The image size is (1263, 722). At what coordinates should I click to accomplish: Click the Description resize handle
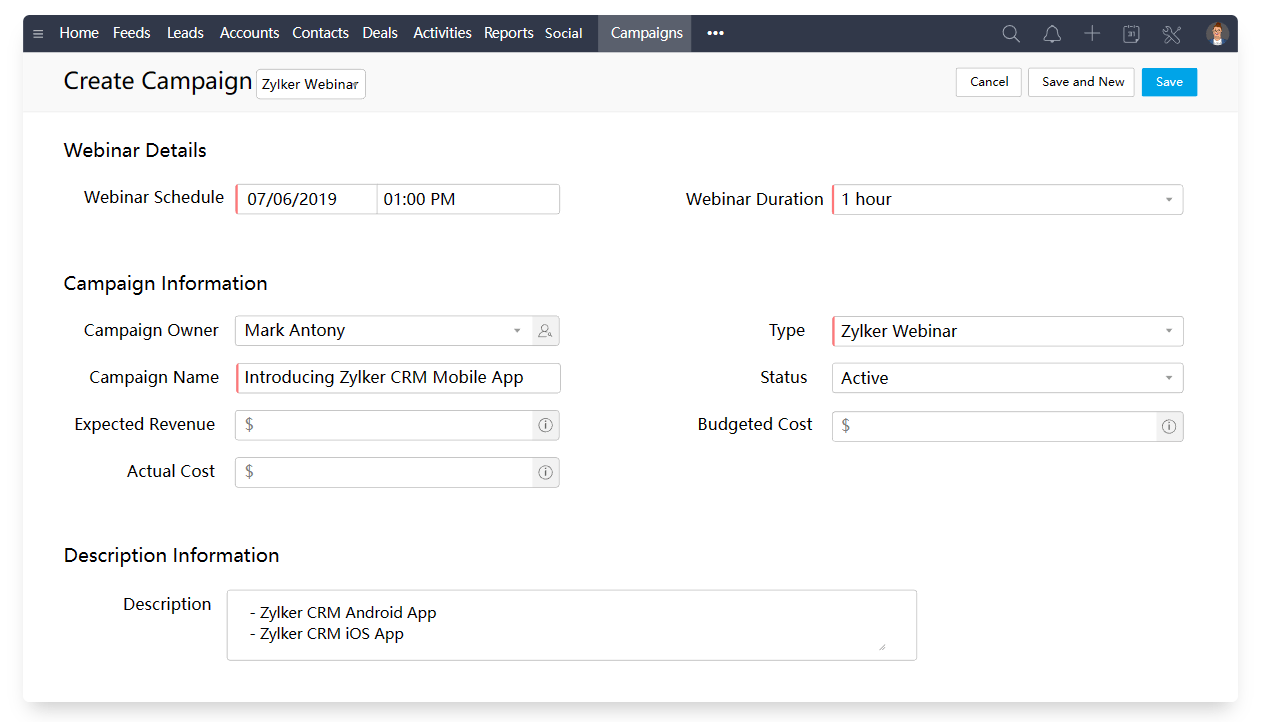882,647
